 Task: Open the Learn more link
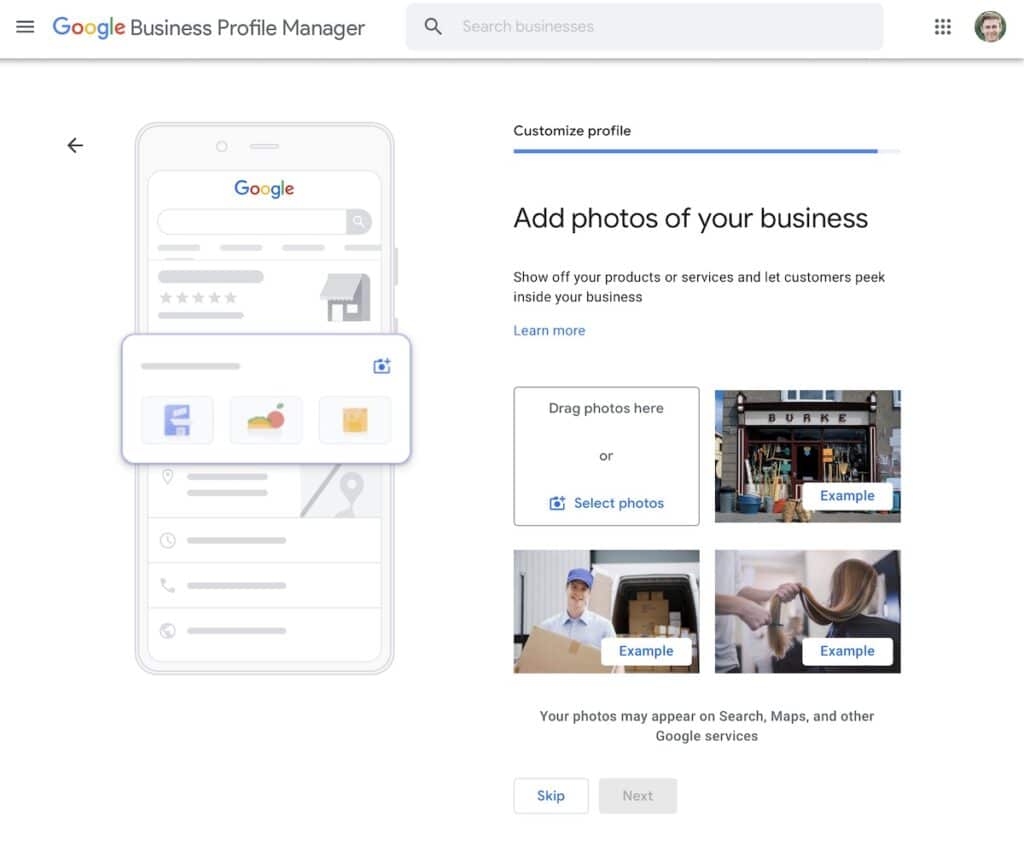click(x=549, y=331)
